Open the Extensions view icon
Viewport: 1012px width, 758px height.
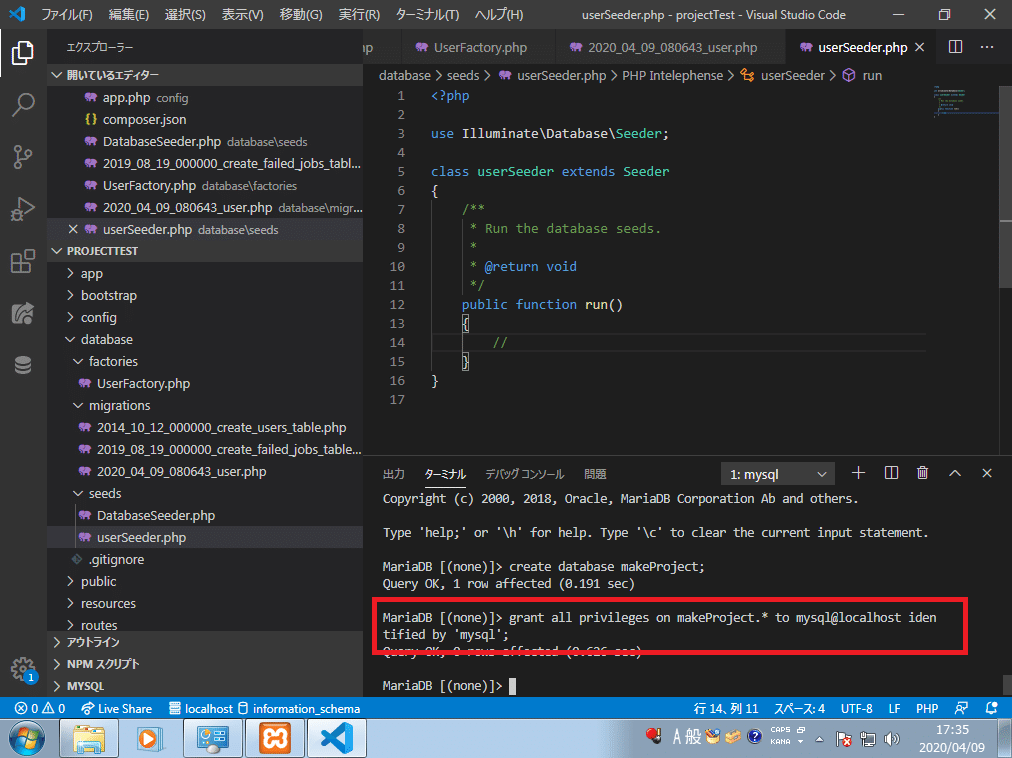coord(23,261)
